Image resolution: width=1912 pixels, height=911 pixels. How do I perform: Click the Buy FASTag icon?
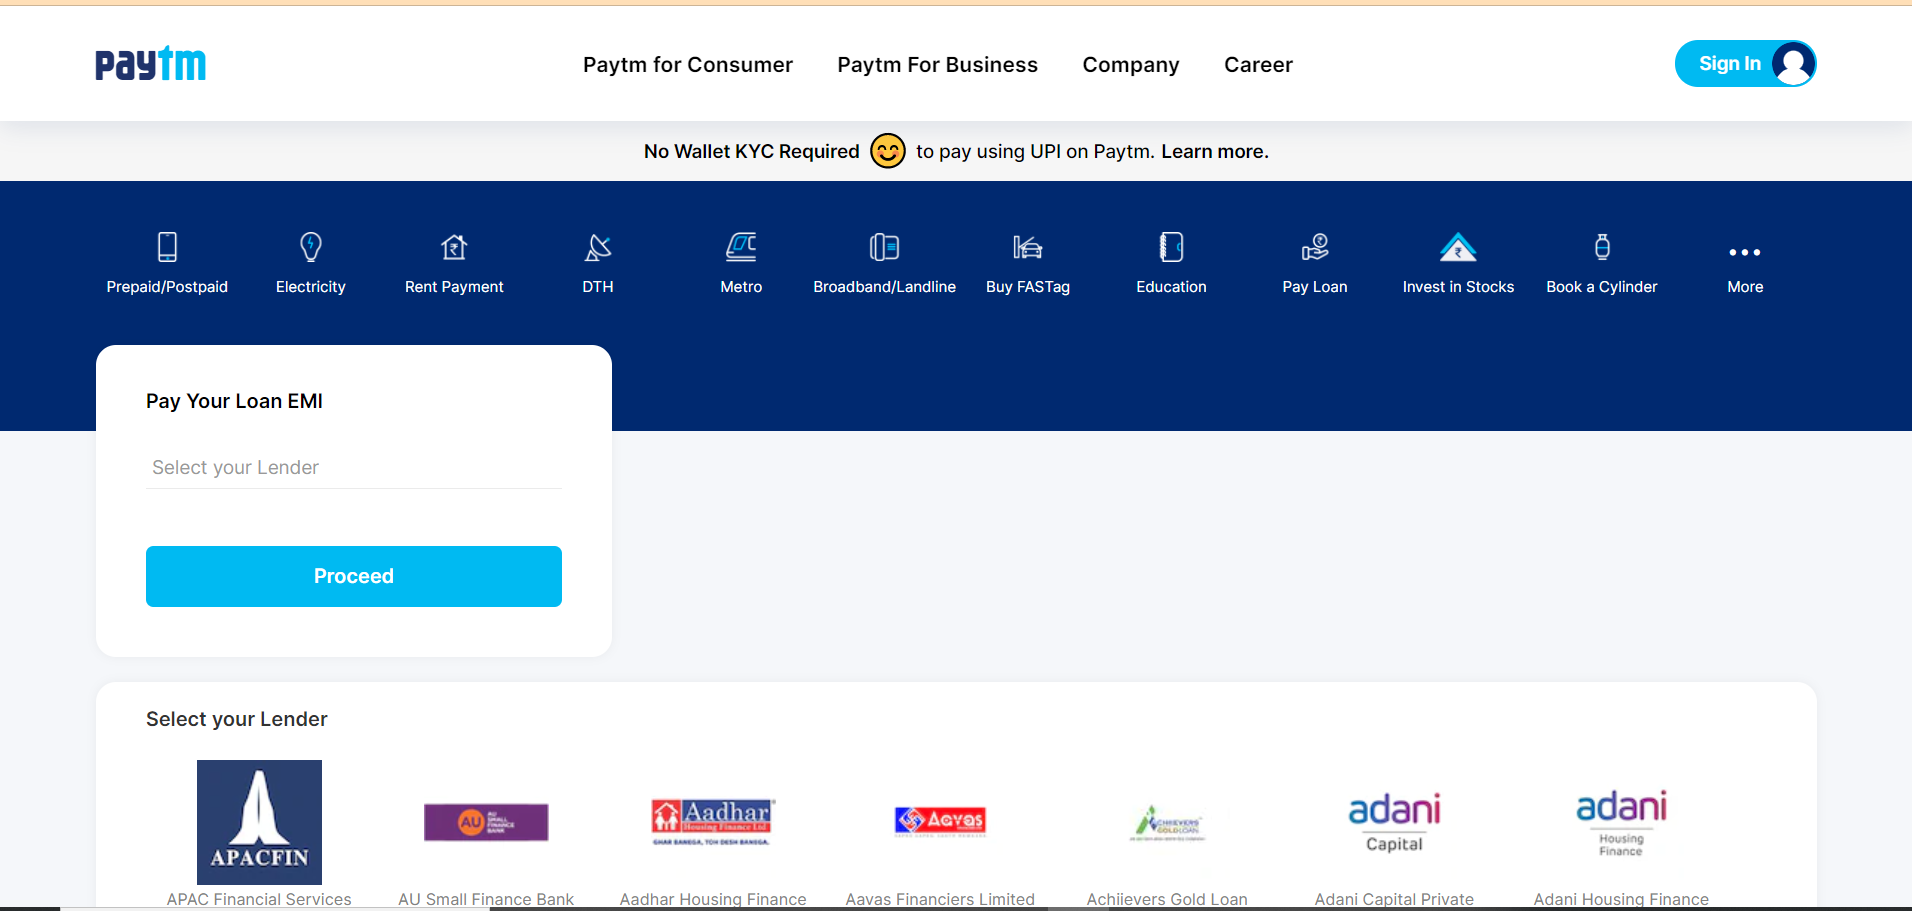[x=1028, y=247]
